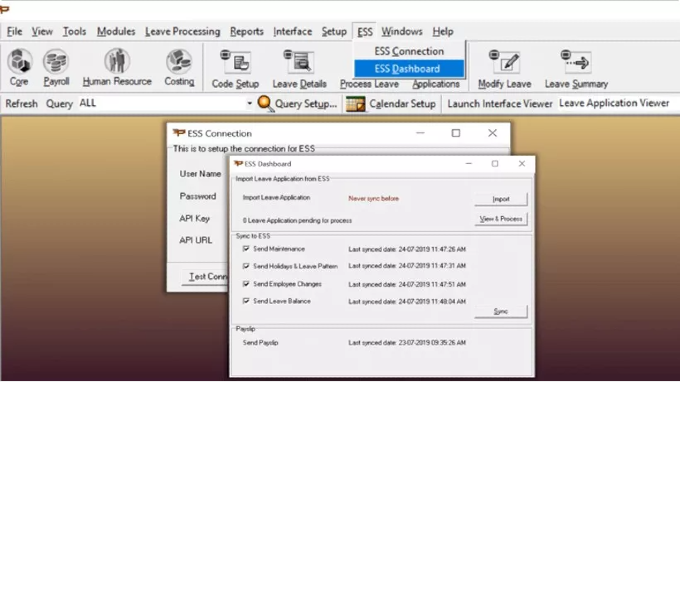Click the Query Setup magnifier icon

click(x=265, y=104)
